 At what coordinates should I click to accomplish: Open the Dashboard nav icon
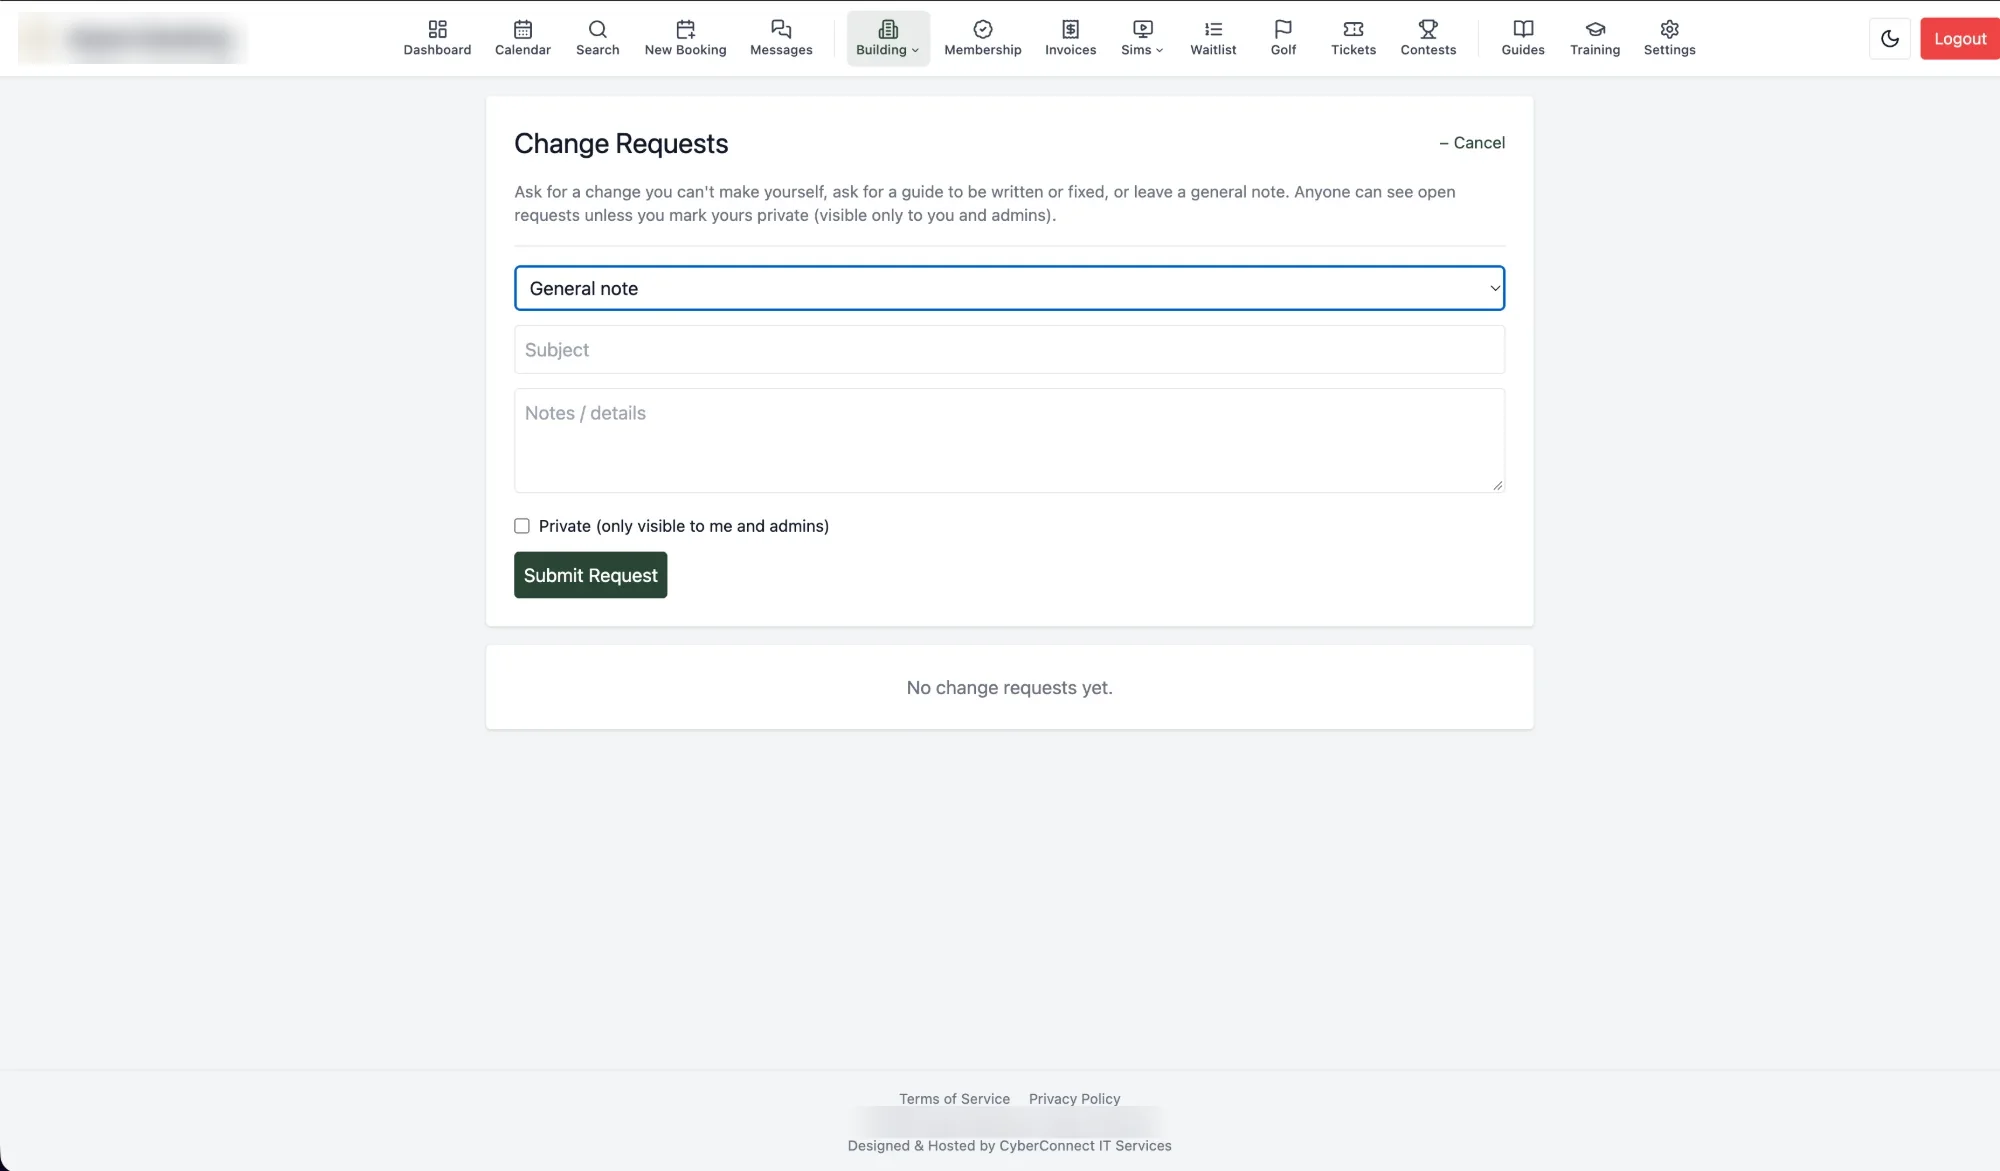coord(437,38)
